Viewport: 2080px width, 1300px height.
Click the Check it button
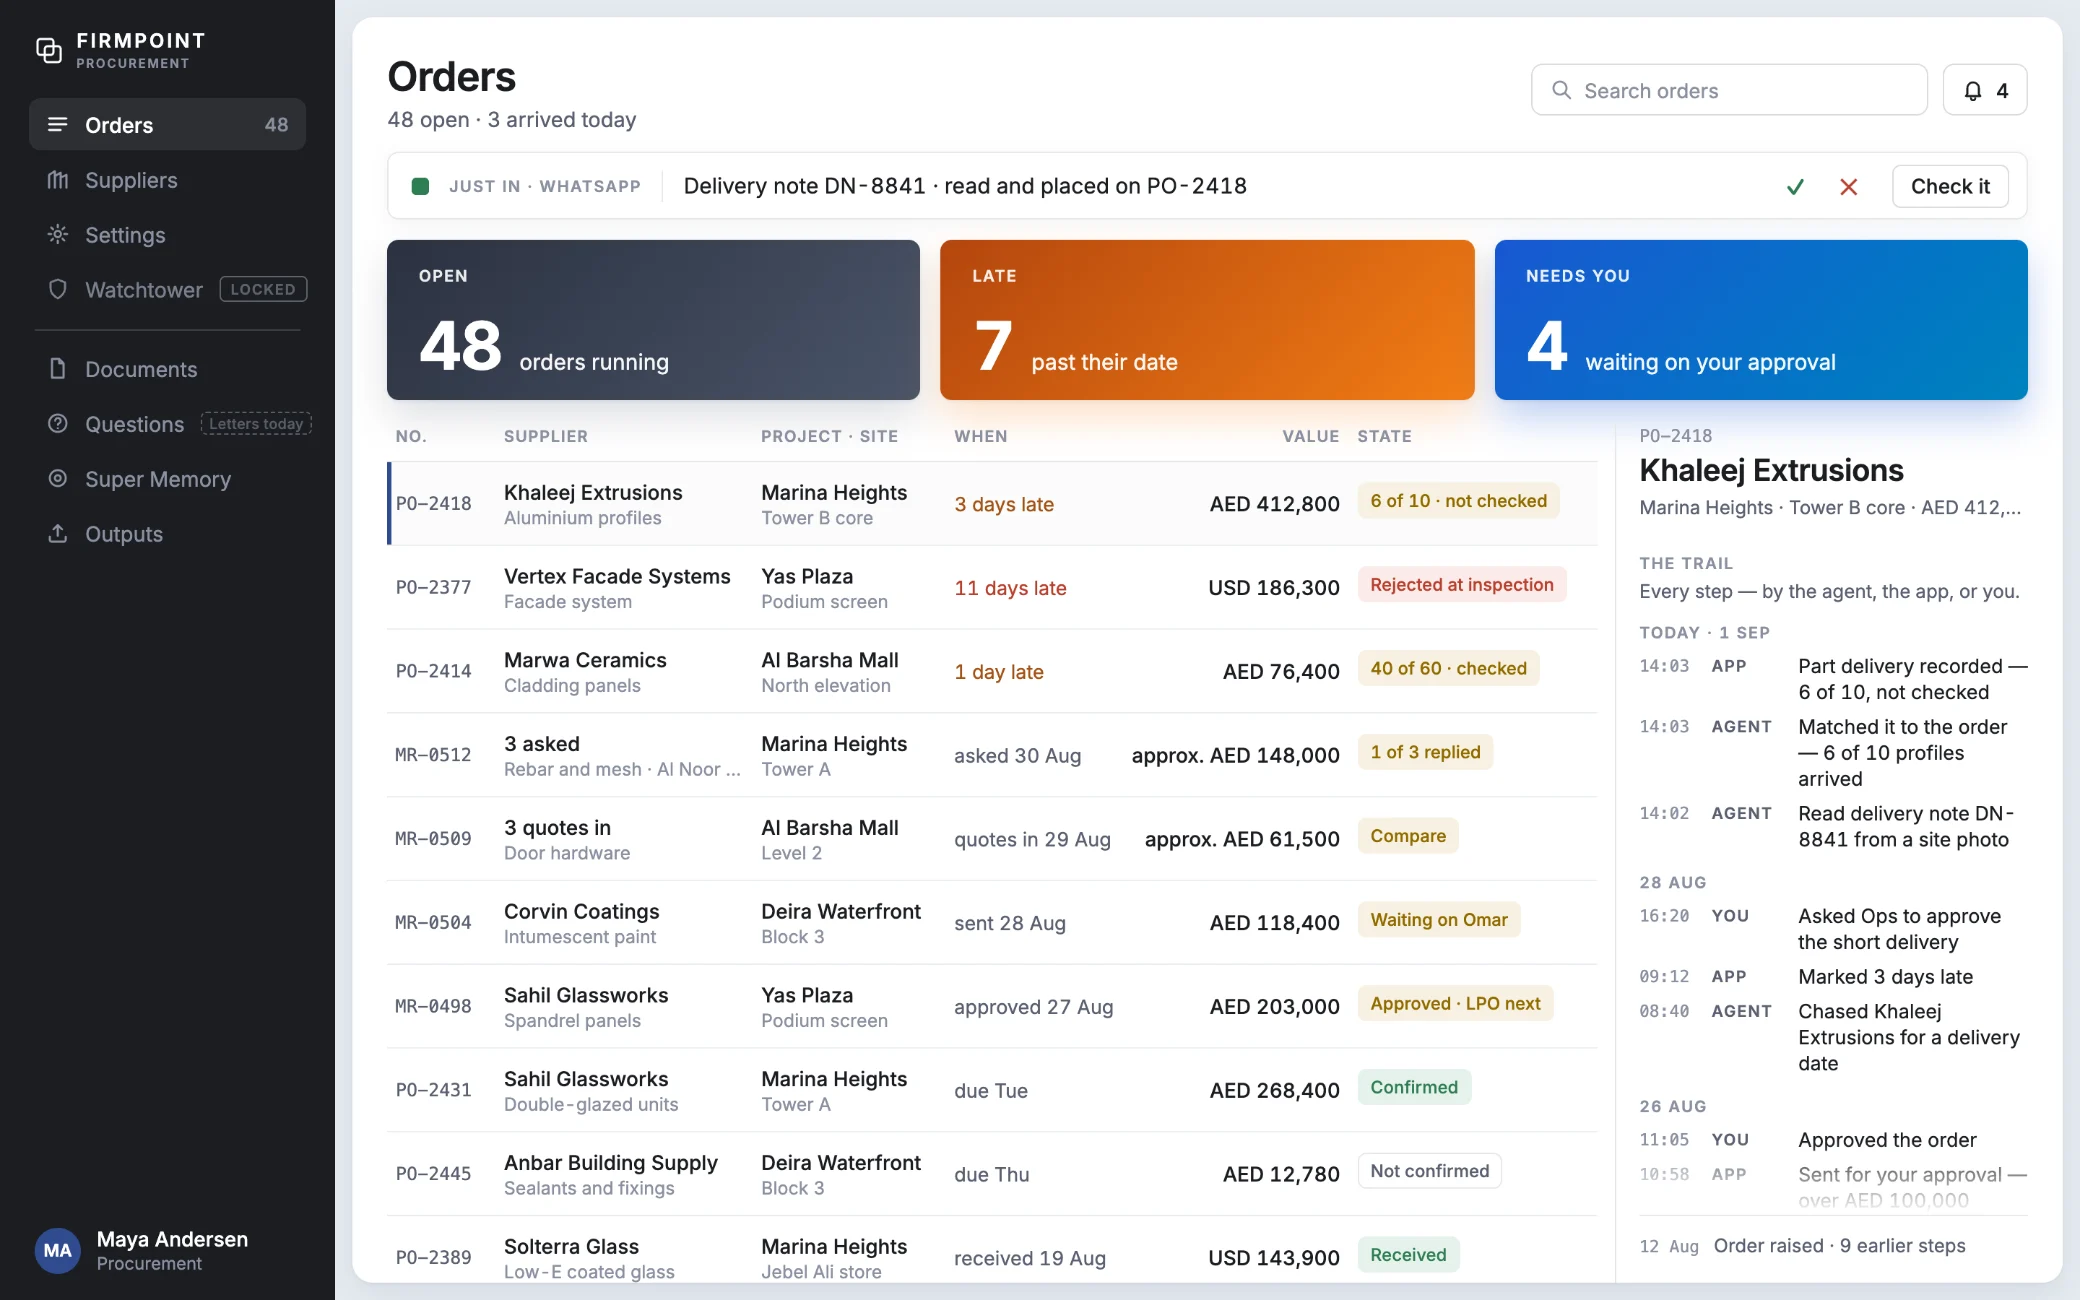(x=1950, y=187)
